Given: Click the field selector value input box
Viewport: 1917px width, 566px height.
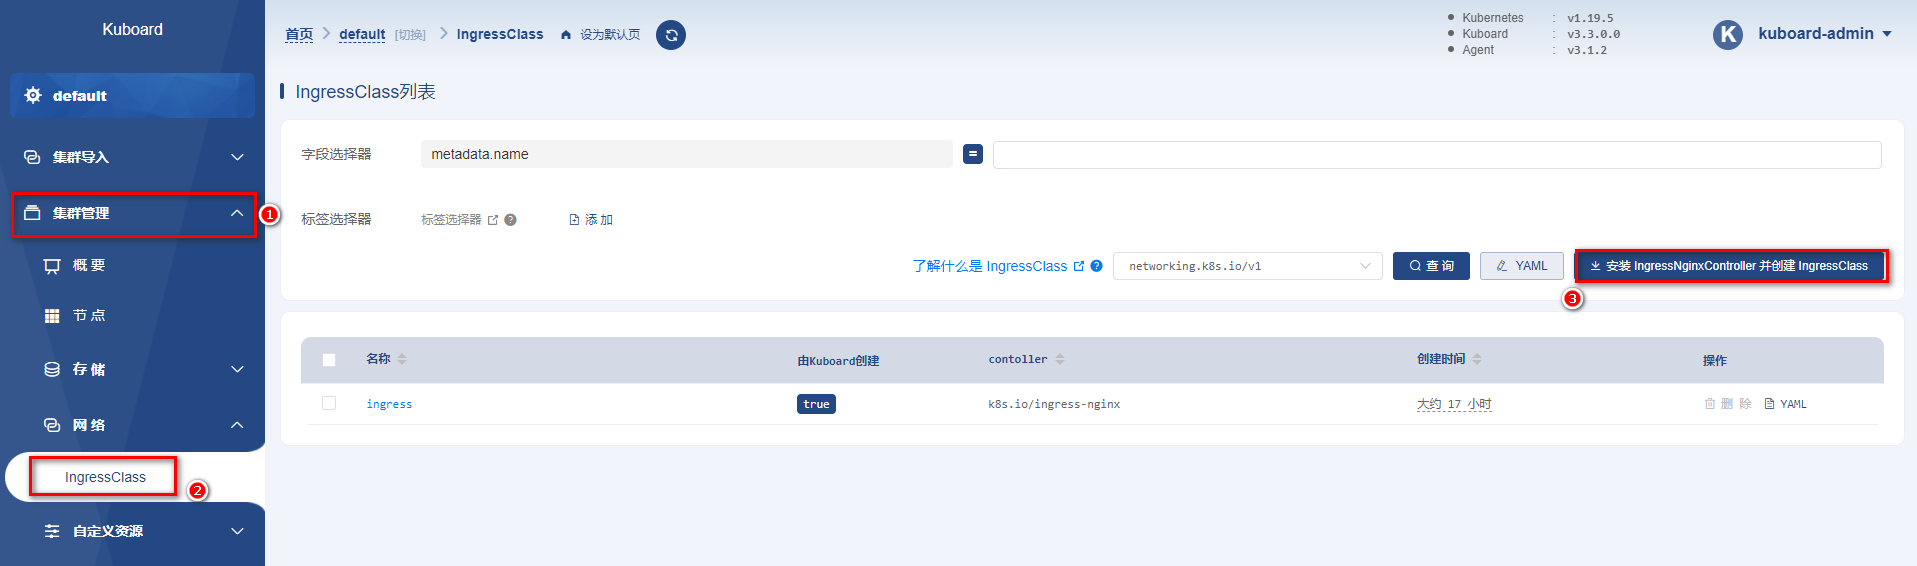Looking at the screenshot, I should tap(1436, 154).
